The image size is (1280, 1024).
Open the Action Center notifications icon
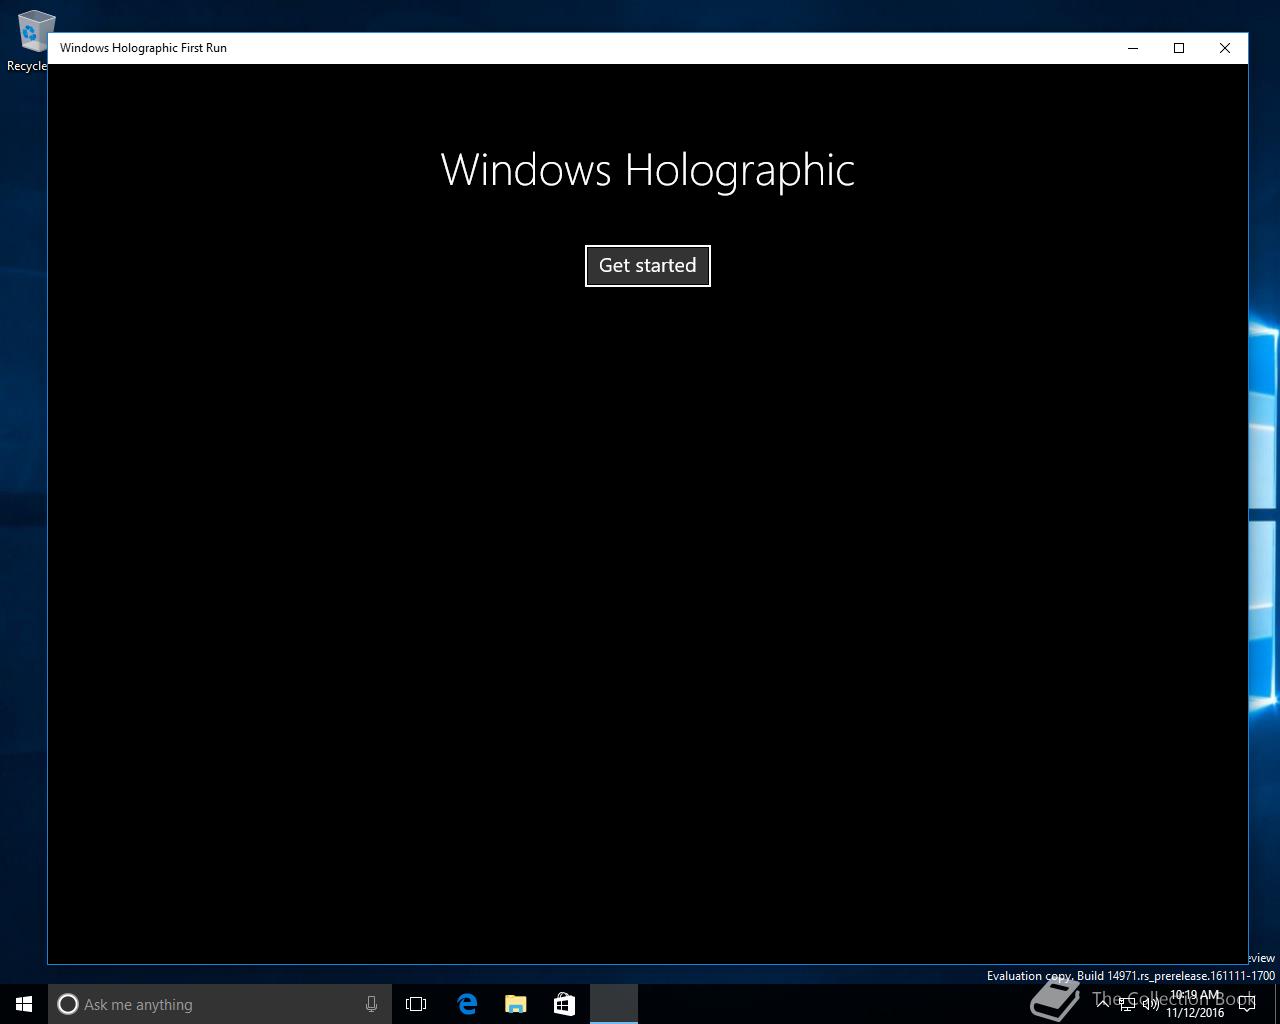pos(1247,1004)
